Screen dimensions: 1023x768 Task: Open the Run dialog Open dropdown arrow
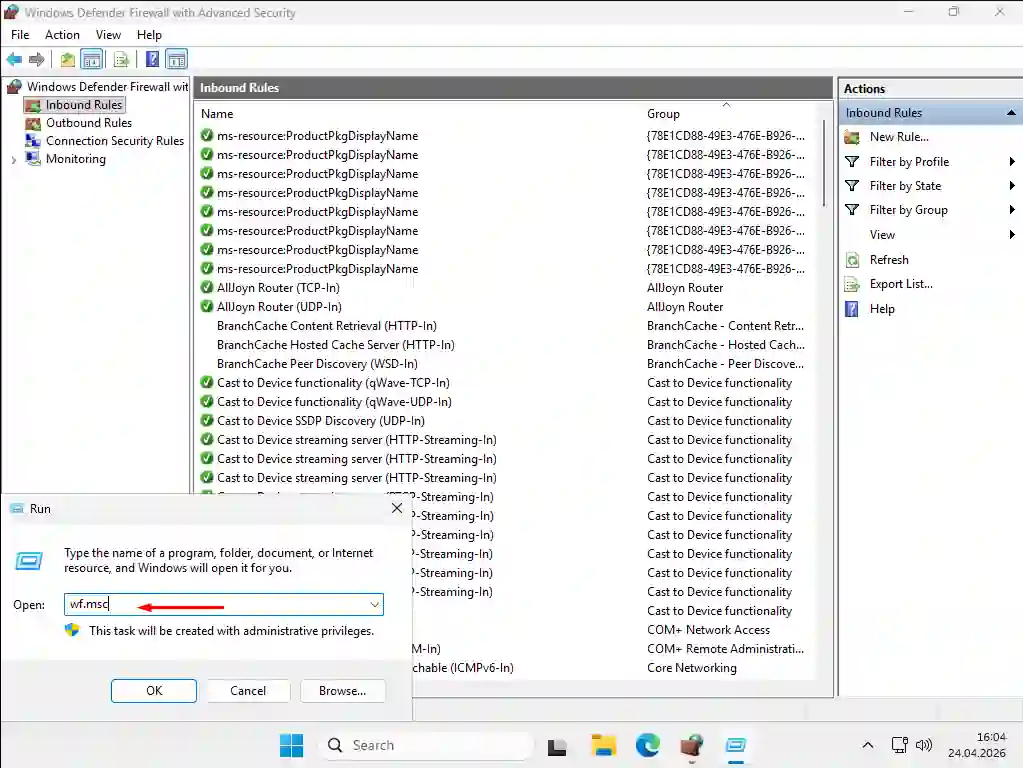pyautogui.click(x=374, y=604)
